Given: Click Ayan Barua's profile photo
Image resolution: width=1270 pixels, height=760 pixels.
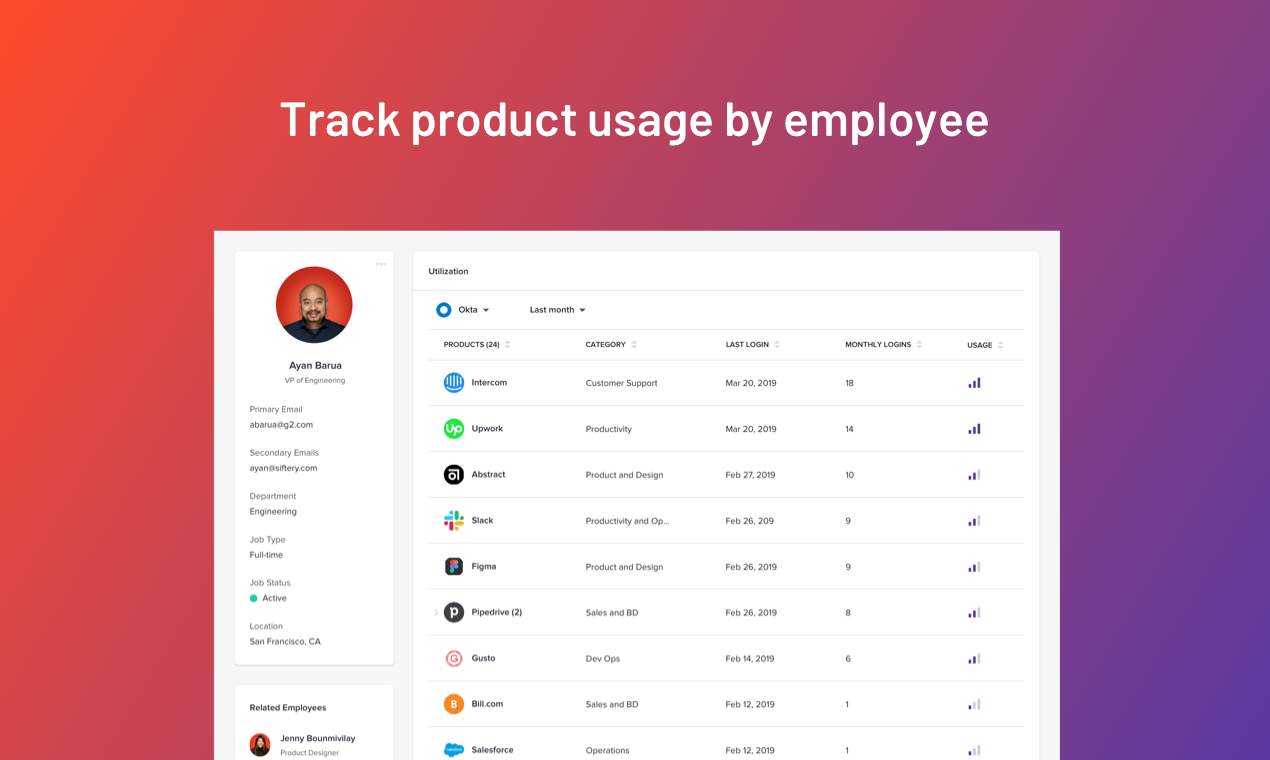Looking at the screenshot, I should 314,305.
